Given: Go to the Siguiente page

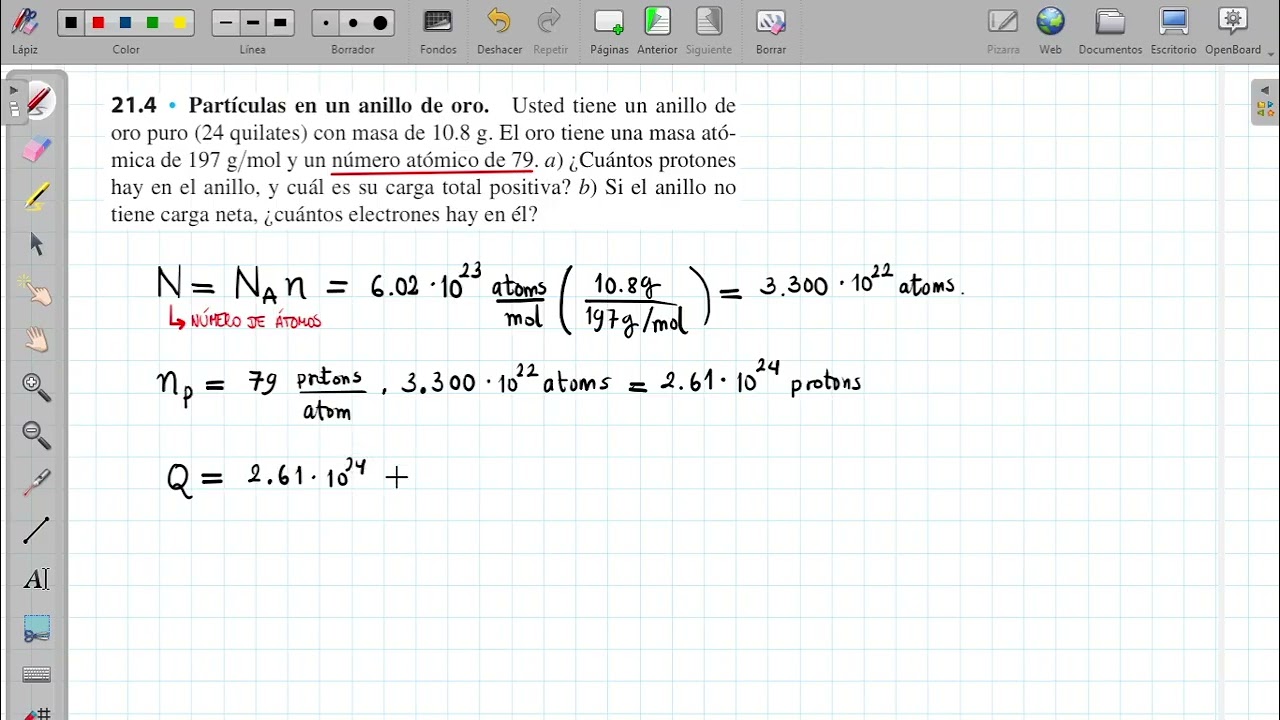Looking at the screenshot, I should pyautogui.click(x=709, y=29).
